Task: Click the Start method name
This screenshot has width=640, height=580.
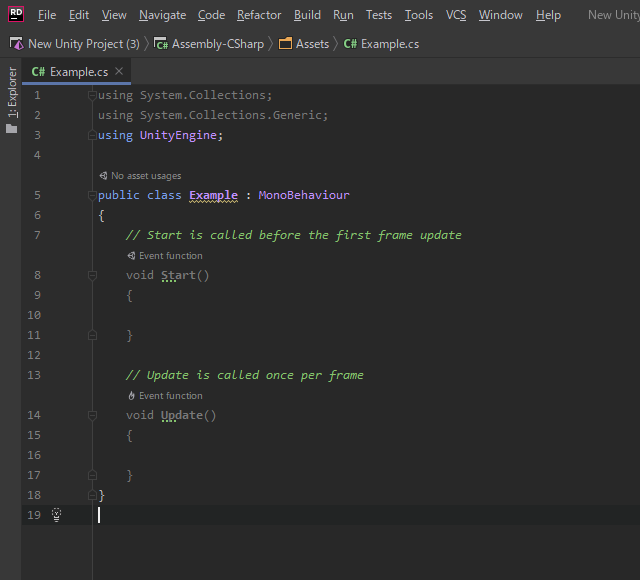Action: 178,275
